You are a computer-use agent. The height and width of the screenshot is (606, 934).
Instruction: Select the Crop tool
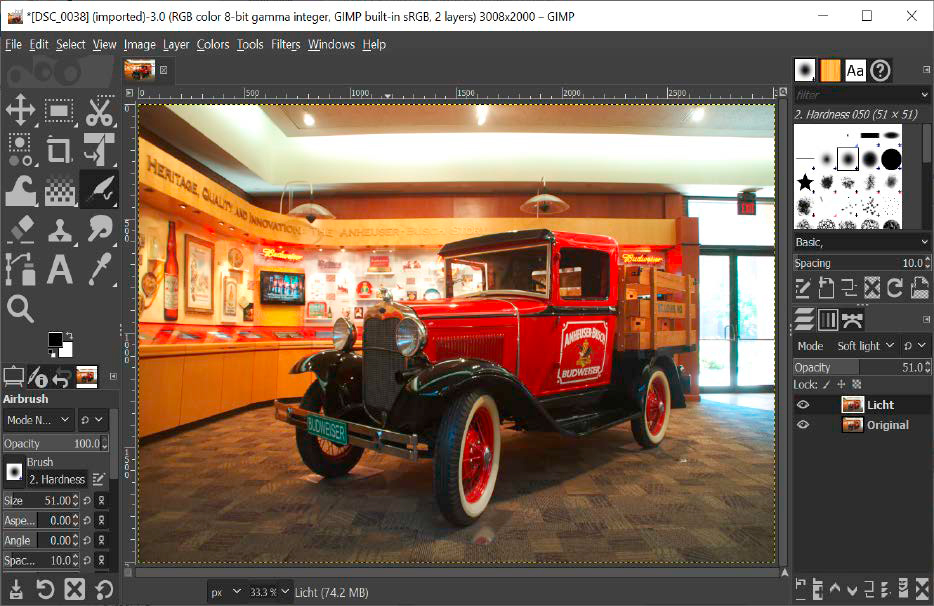click(x=59, y=150)
